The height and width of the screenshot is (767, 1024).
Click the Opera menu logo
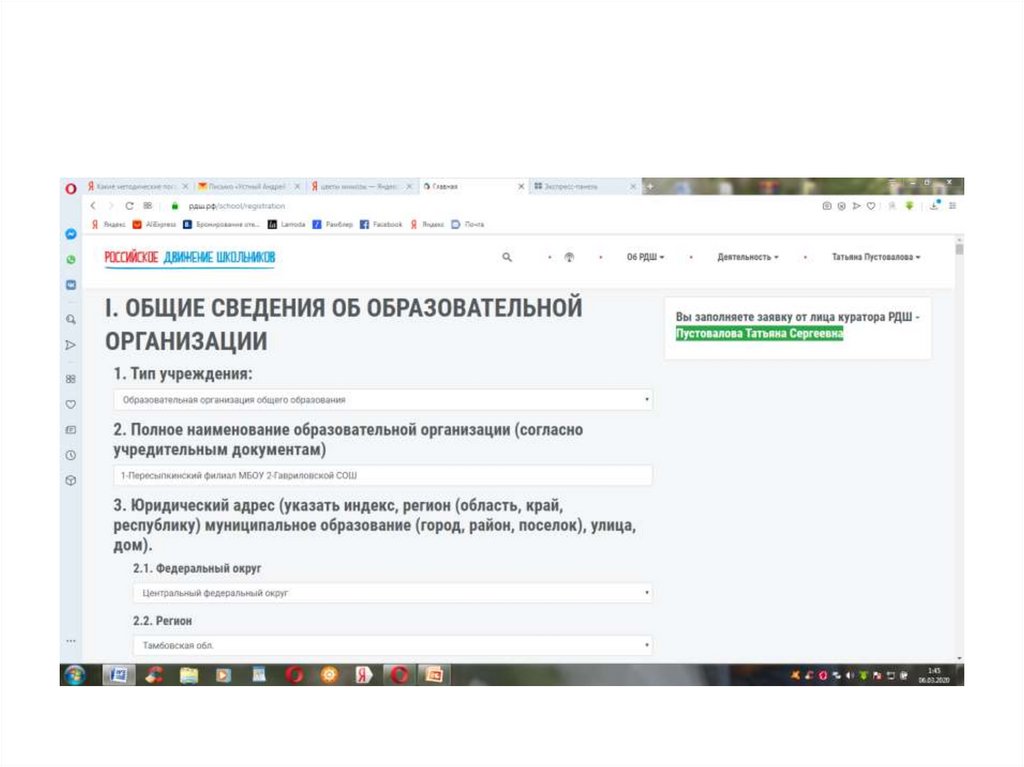point(71,187)
